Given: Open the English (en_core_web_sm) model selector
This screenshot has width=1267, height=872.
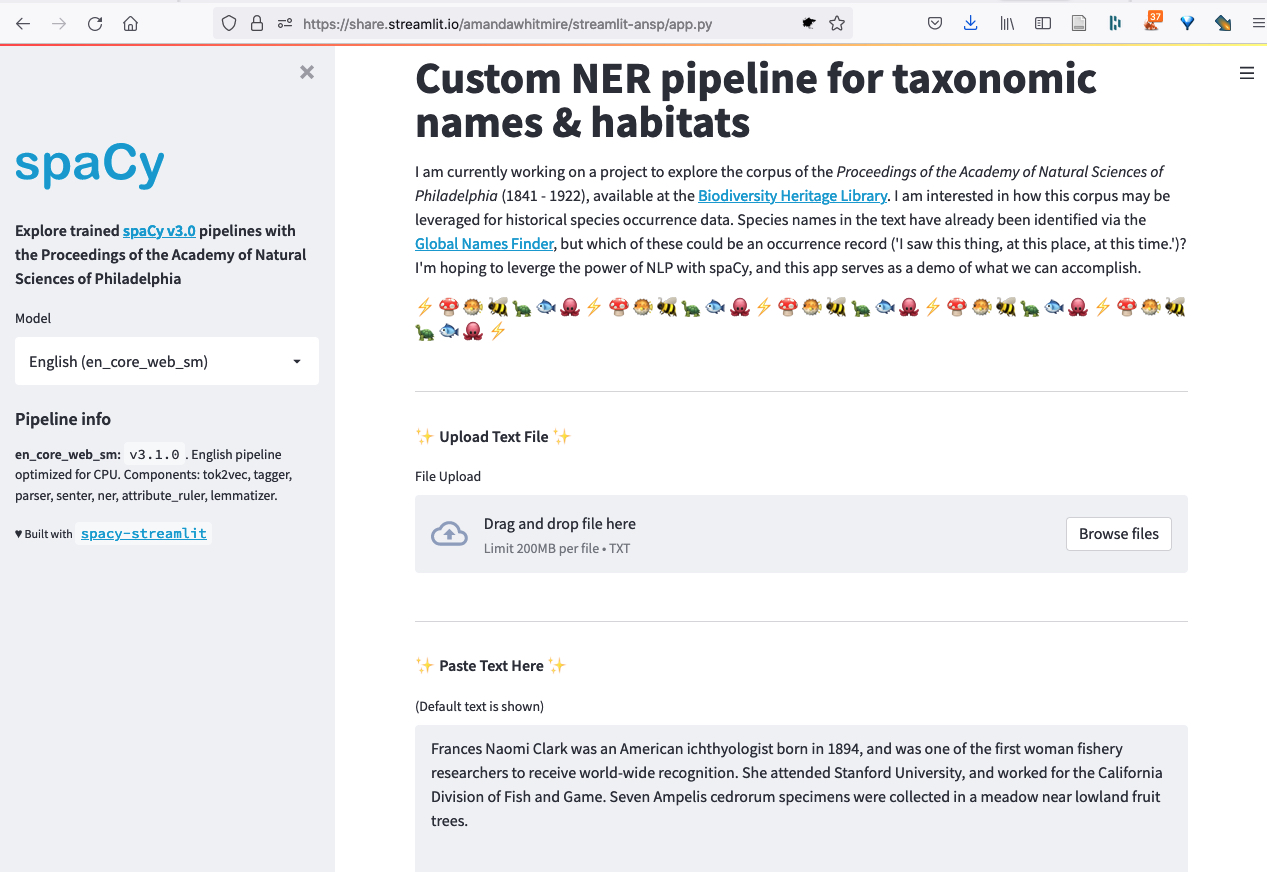Looking at the screenshot, I should [x=167, y=361].
